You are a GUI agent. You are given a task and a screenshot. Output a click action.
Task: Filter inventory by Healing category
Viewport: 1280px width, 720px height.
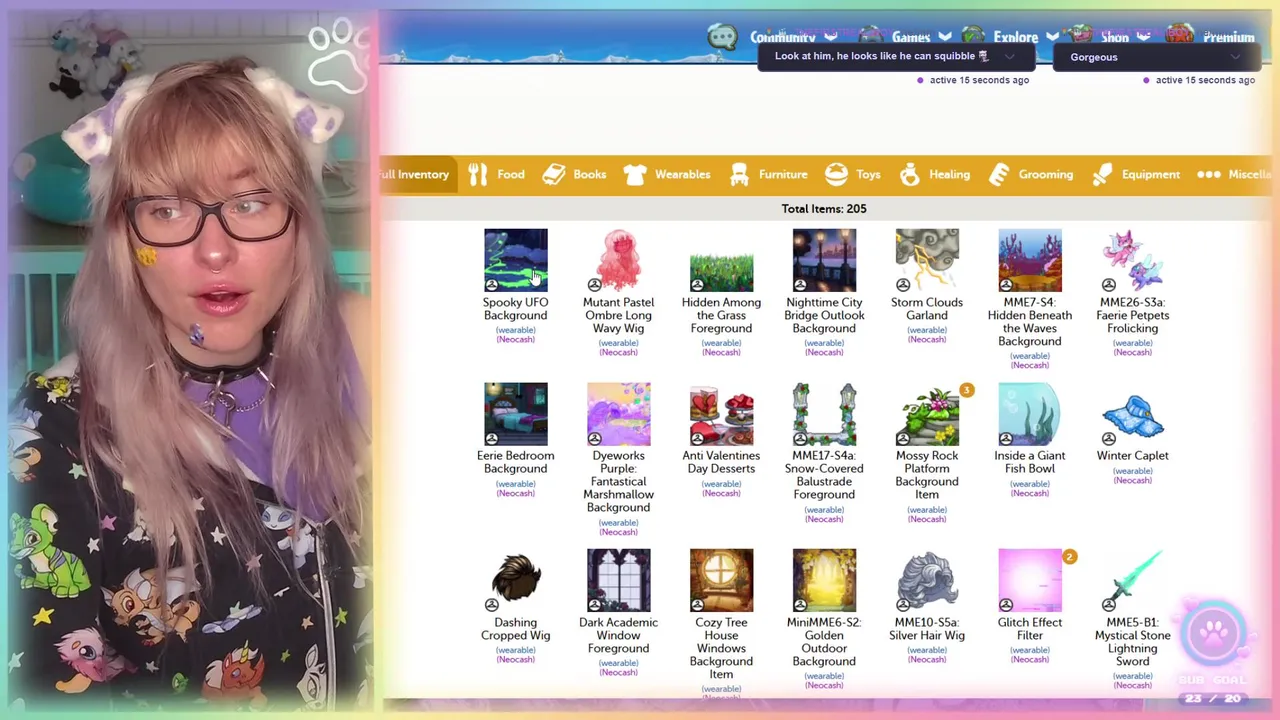(934, 174)
